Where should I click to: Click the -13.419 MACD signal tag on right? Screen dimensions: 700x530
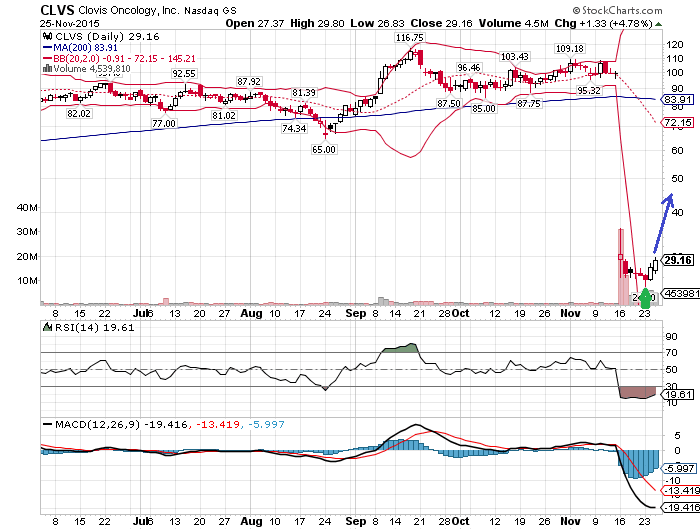tap(680, 491)
